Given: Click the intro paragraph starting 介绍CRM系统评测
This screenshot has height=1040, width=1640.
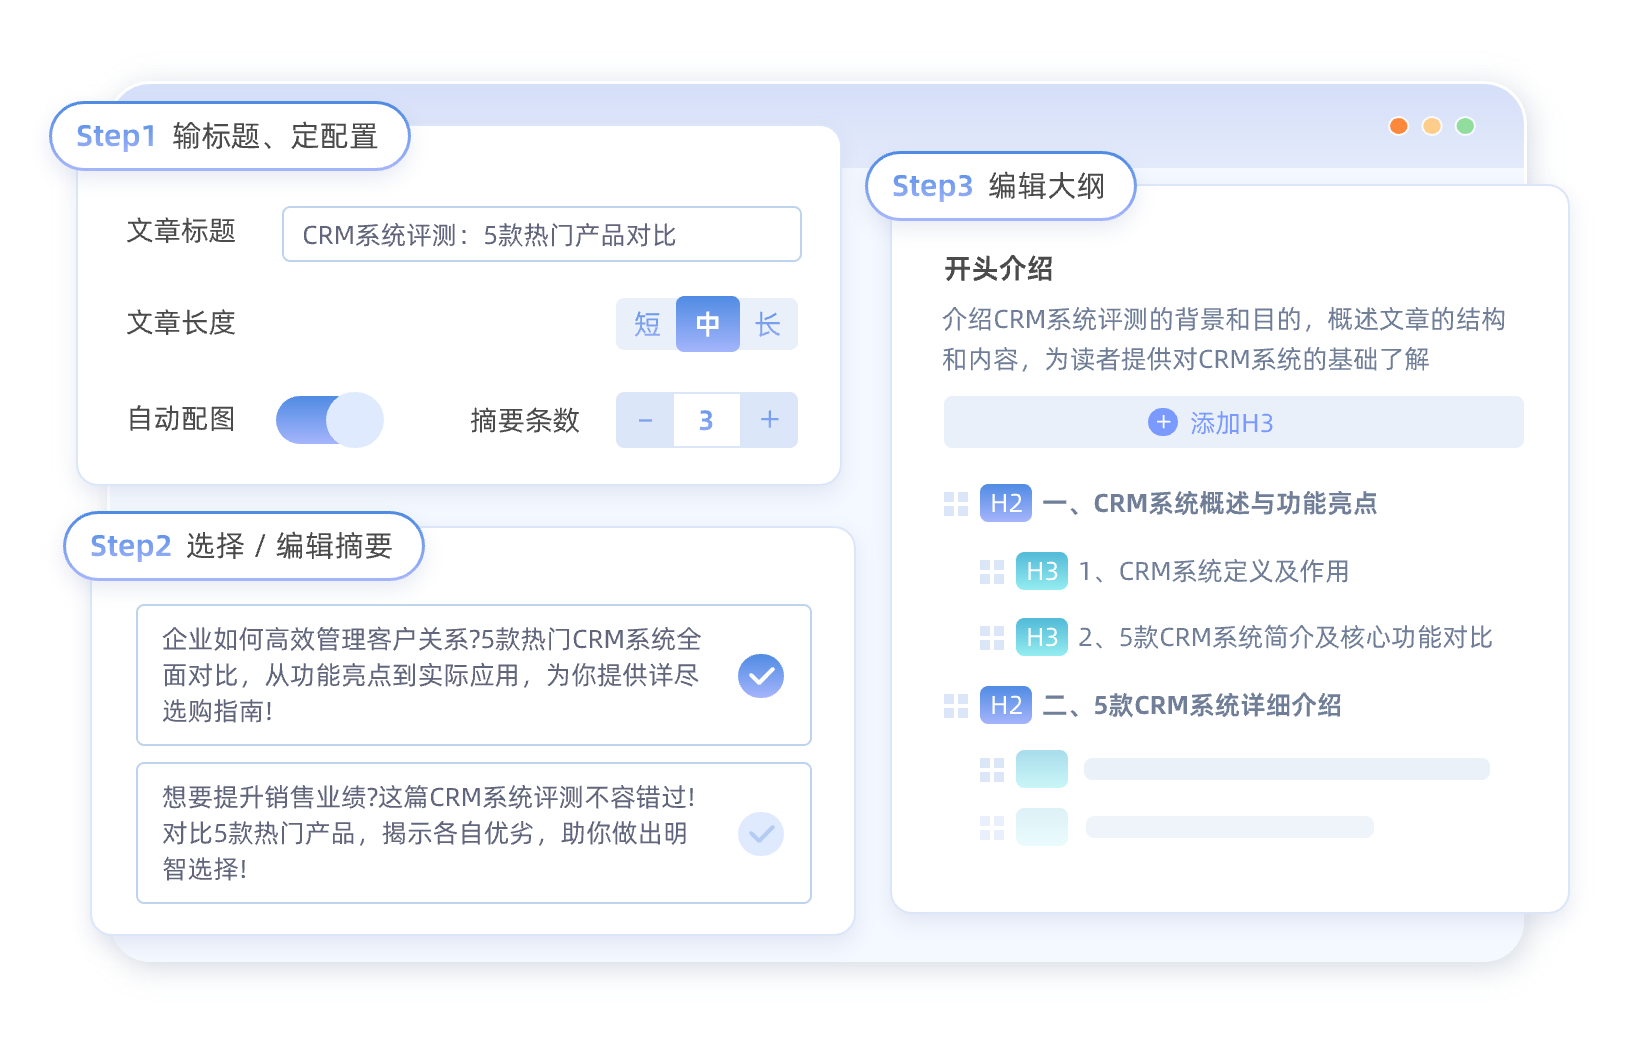Looking at the screenshot, I should (x=1224, y=339).
